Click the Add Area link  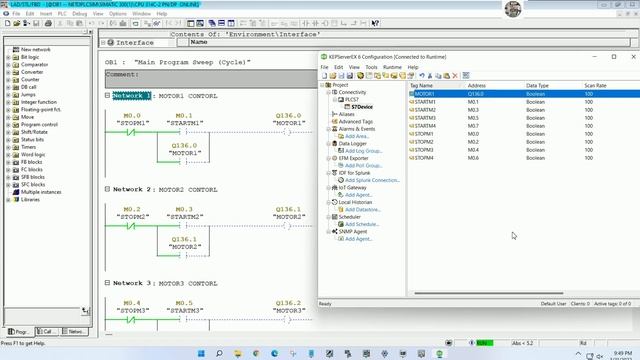click(357, 136)
